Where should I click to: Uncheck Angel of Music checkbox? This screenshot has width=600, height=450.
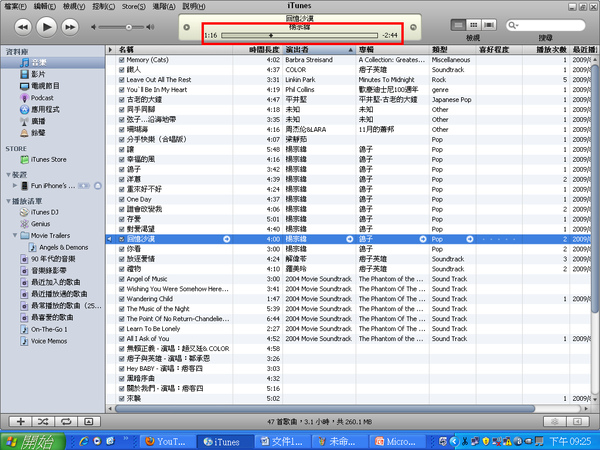tap(122, 279)
